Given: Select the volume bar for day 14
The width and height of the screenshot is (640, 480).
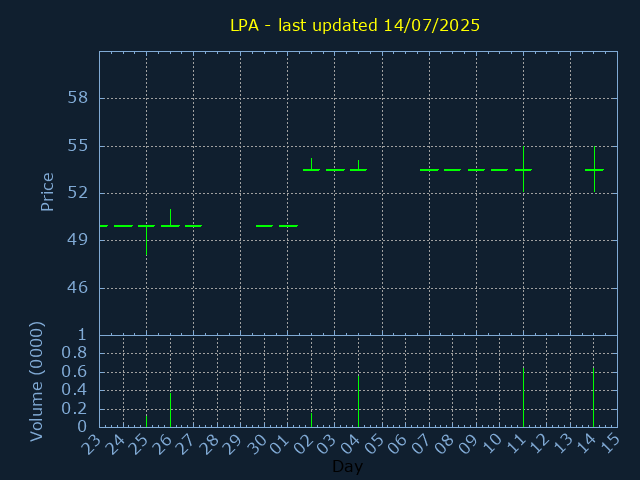Looking at the screenshot, I should point(593,397).
